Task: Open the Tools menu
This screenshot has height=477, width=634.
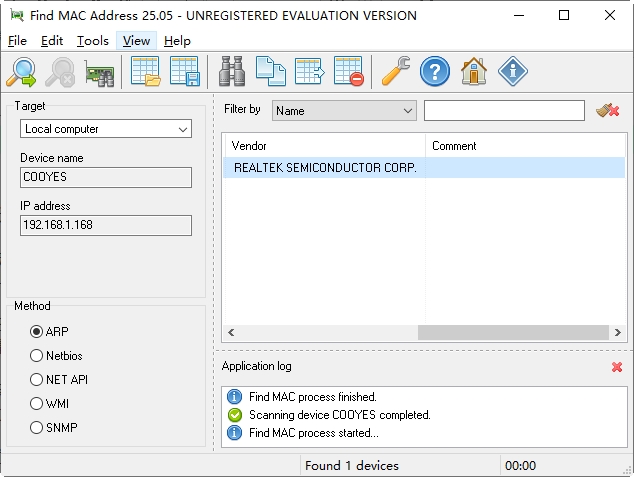Action: [93, 41]
